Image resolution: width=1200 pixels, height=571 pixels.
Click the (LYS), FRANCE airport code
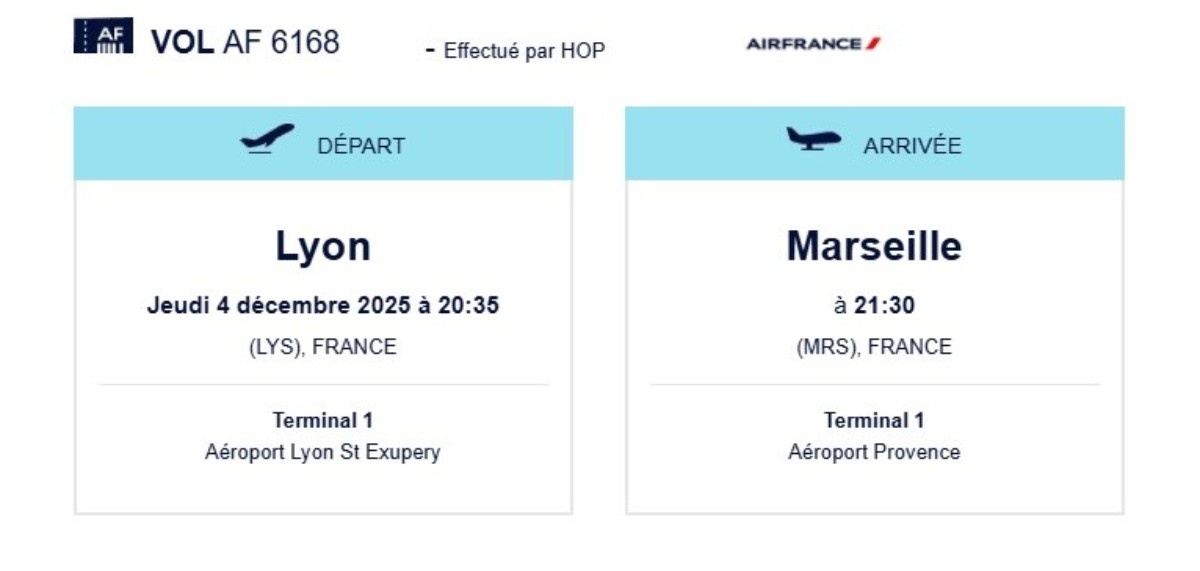323,347
